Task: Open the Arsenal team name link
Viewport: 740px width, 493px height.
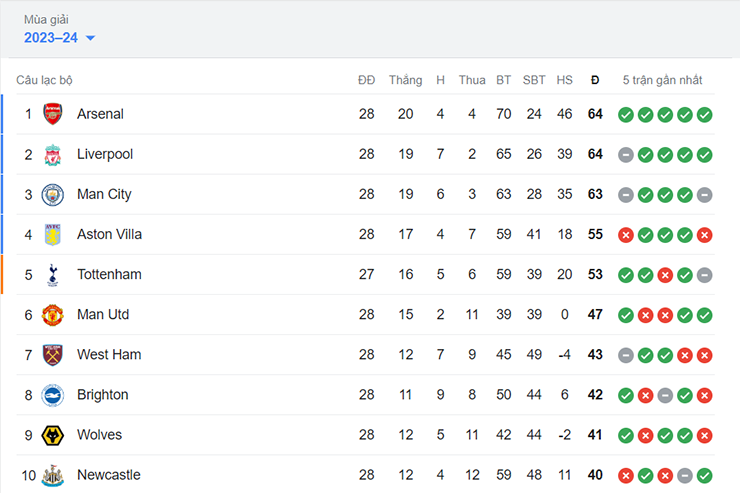Action: click(x=100, y=114)
